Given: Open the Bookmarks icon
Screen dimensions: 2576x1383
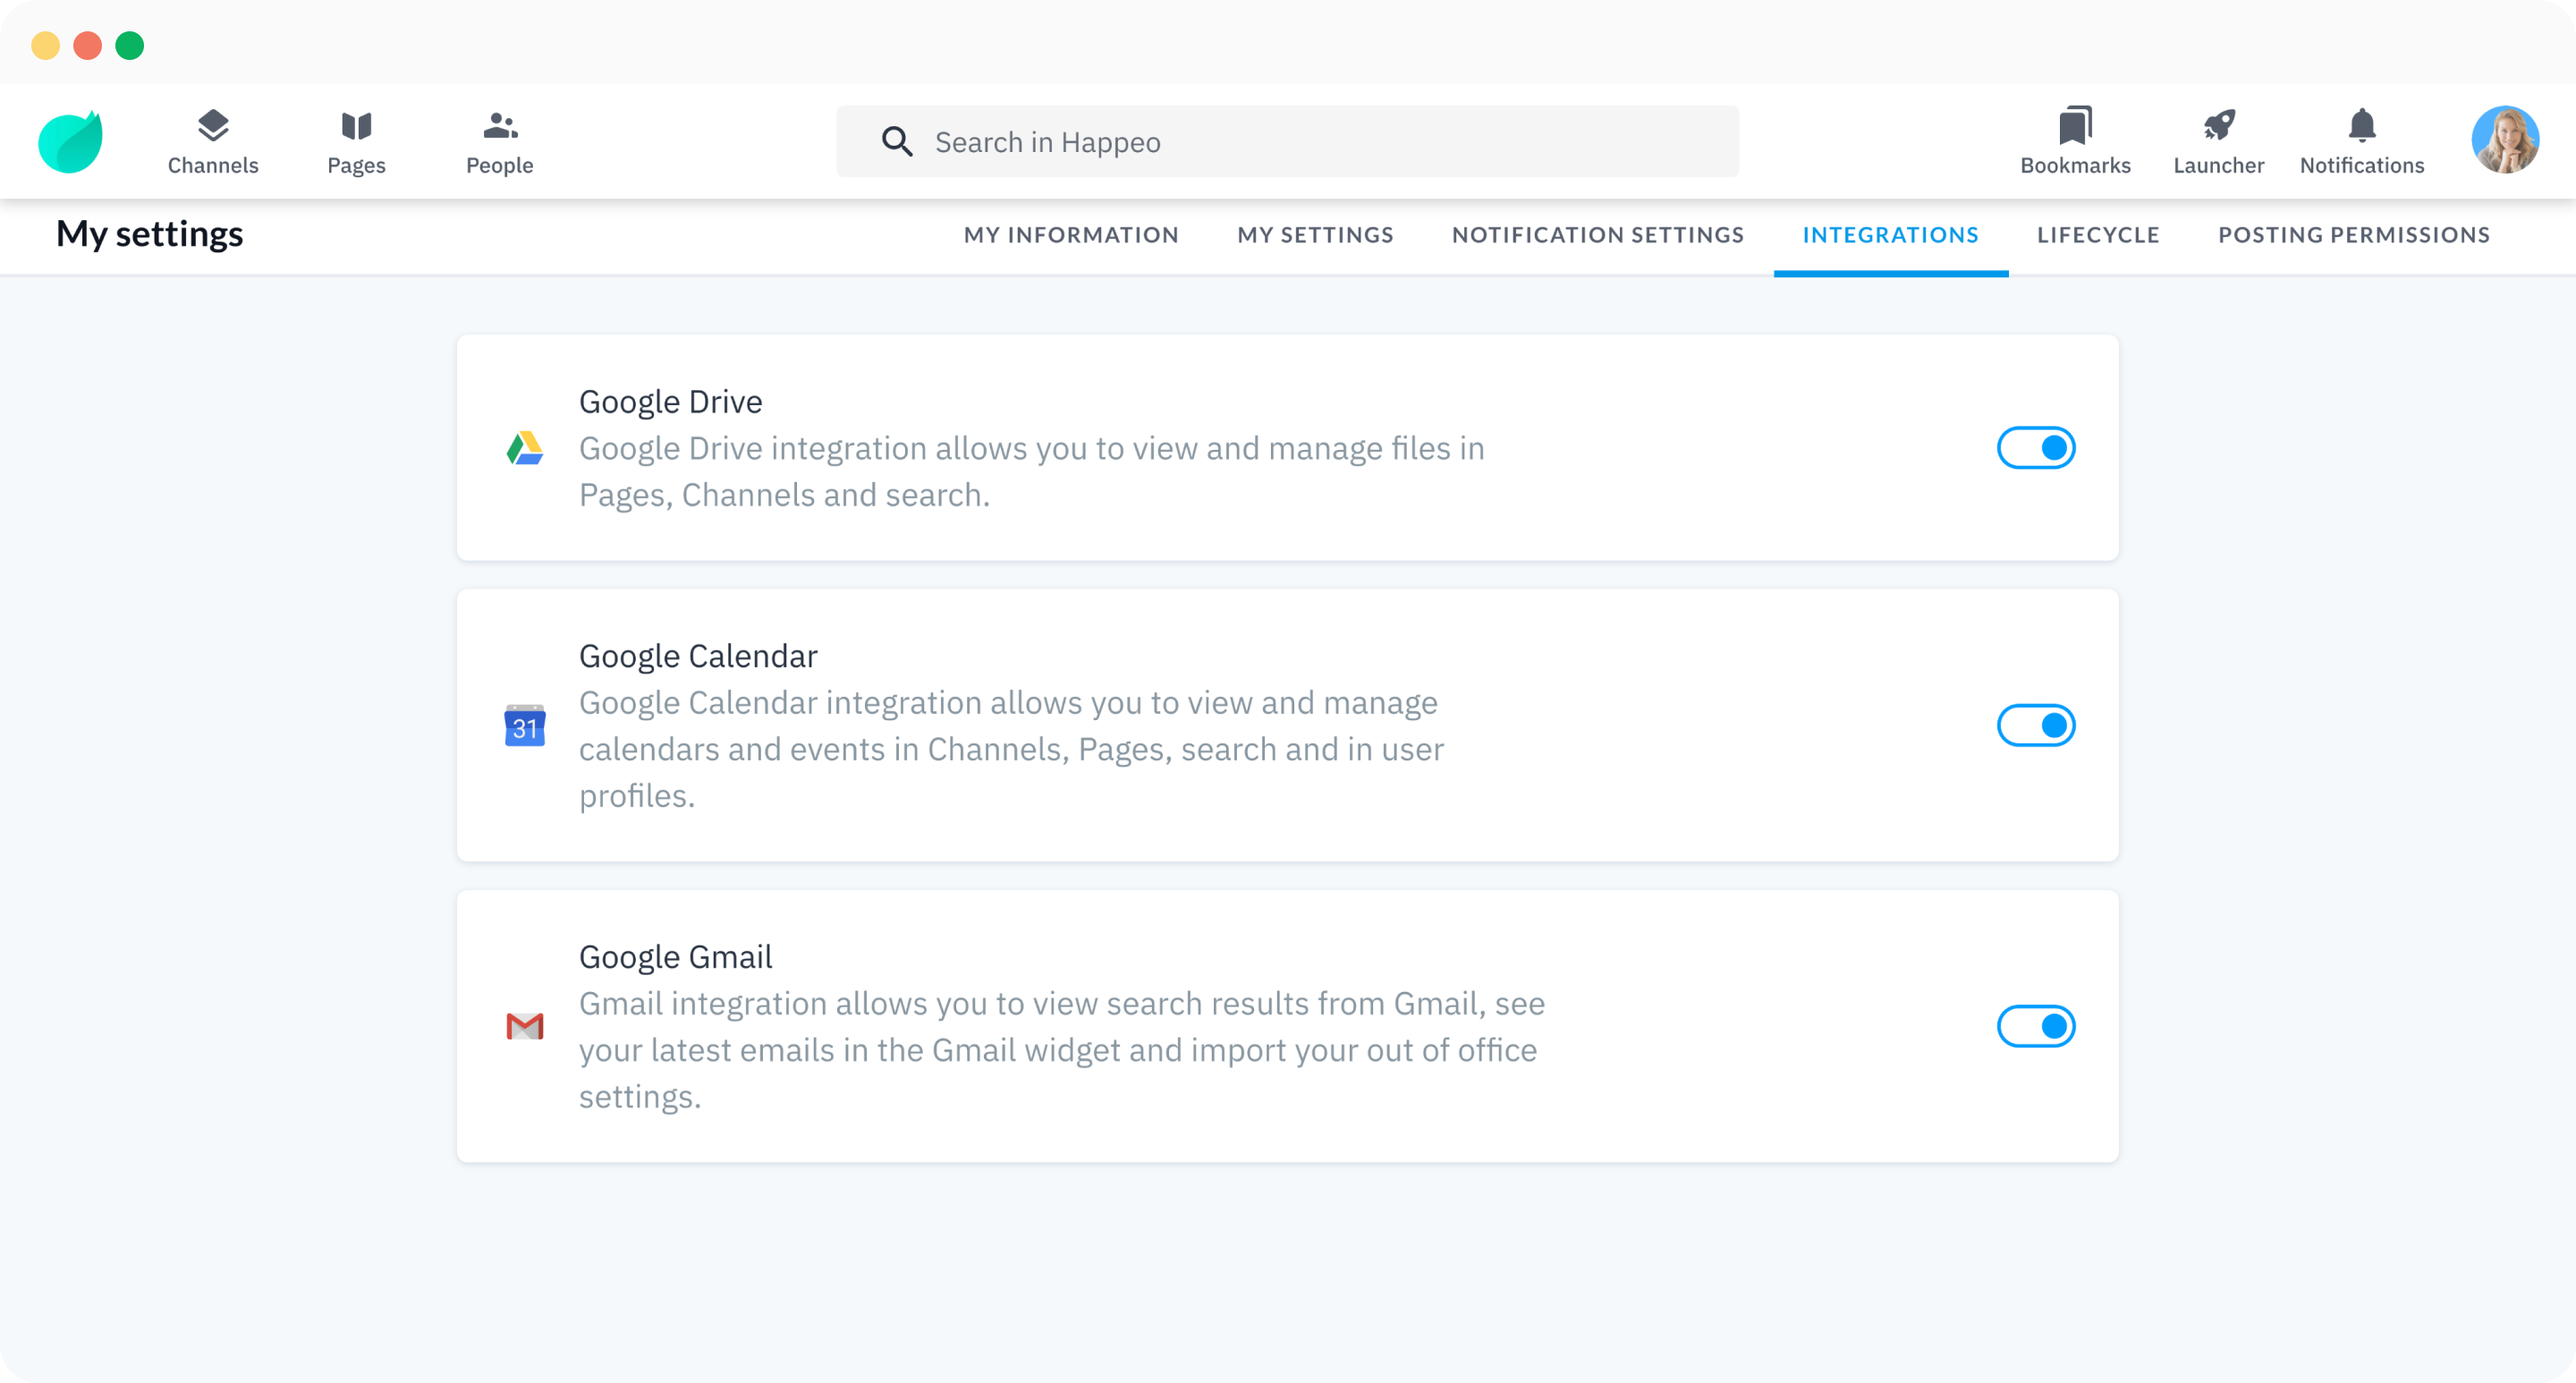Looking at the screenshot, I should (2075, 141).
